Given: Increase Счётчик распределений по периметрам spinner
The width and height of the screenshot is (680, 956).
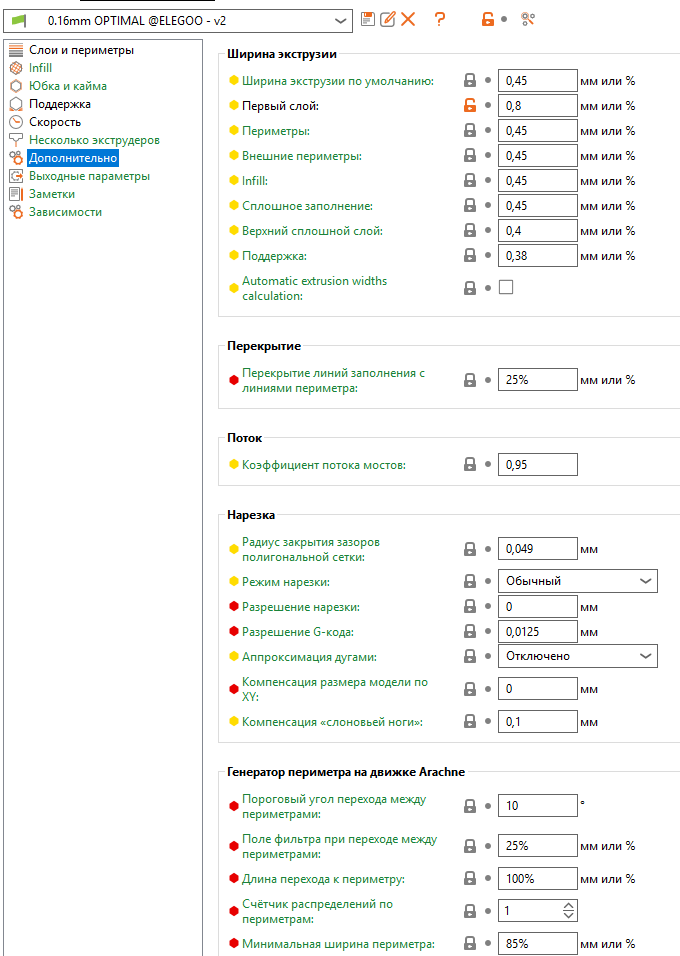Looking at the screenshot, I should [x=569, y=907].
